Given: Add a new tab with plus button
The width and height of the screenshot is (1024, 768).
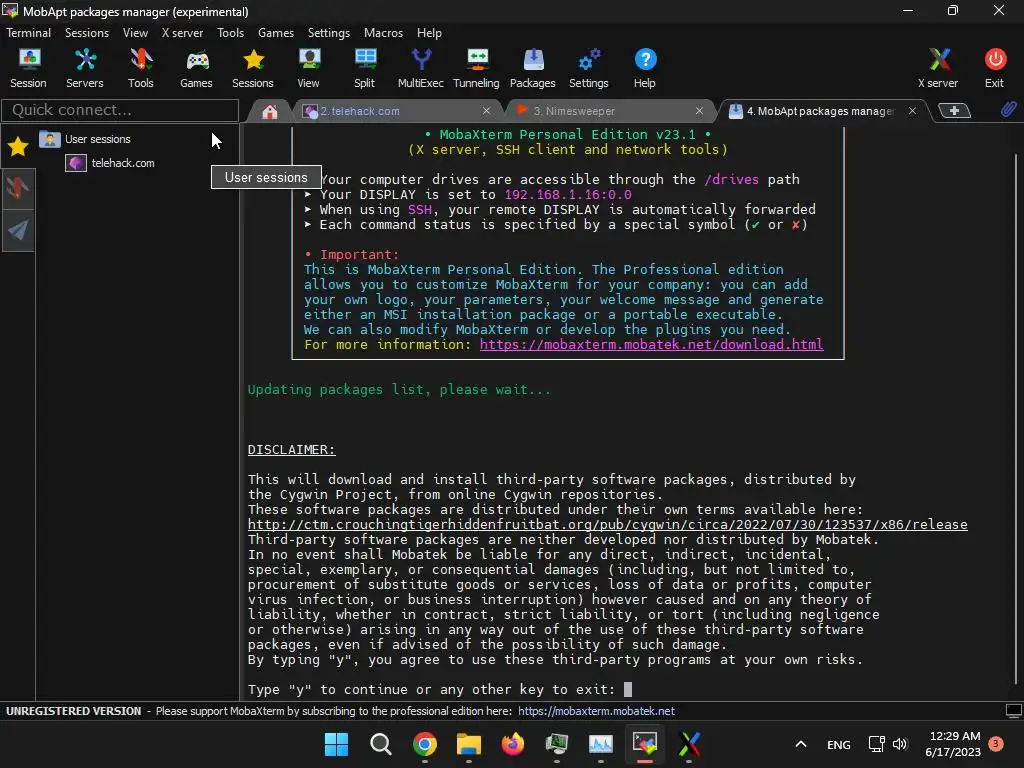Looking at the screenshot, I should (x=954, y=111).
